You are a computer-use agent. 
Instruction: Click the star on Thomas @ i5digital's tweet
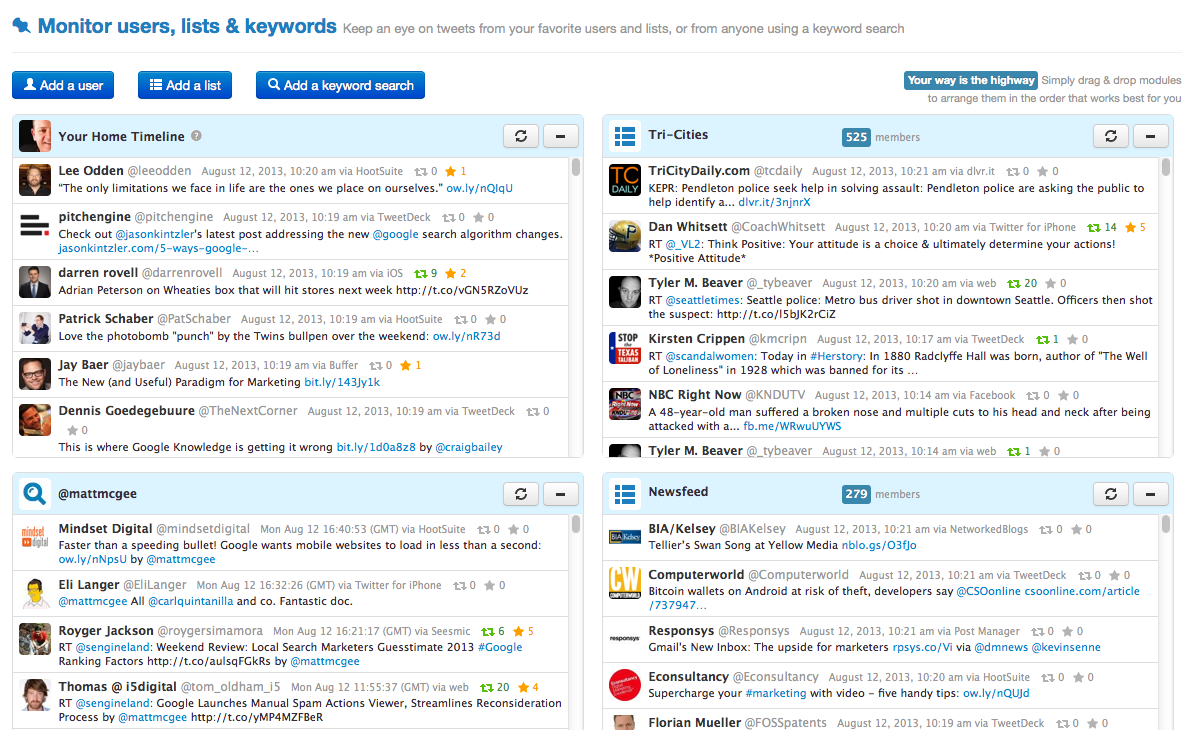click(x=524, y=688)
